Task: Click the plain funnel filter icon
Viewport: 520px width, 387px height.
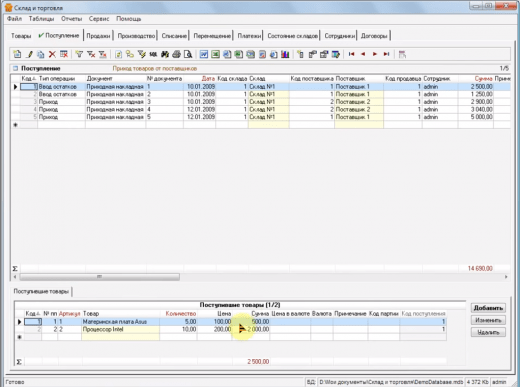Action: 79,54
